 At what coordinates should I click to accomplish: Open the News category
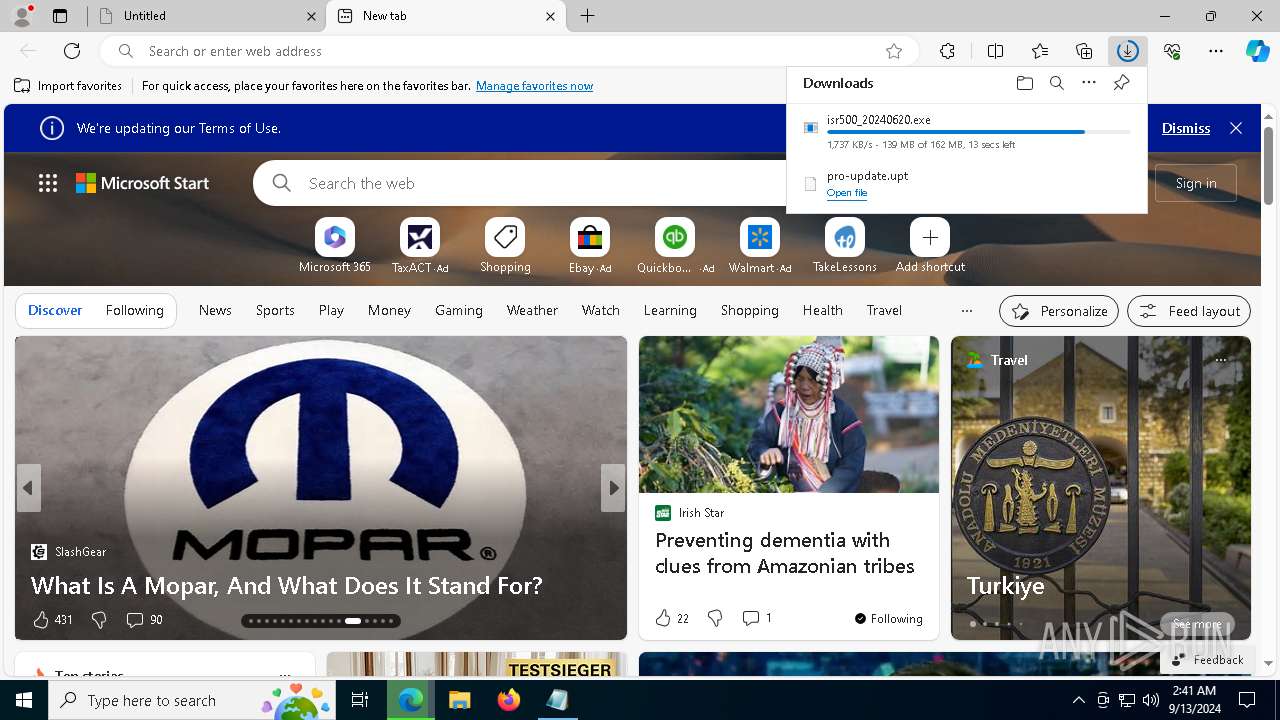pyautogui.click(x=215, y=311)
